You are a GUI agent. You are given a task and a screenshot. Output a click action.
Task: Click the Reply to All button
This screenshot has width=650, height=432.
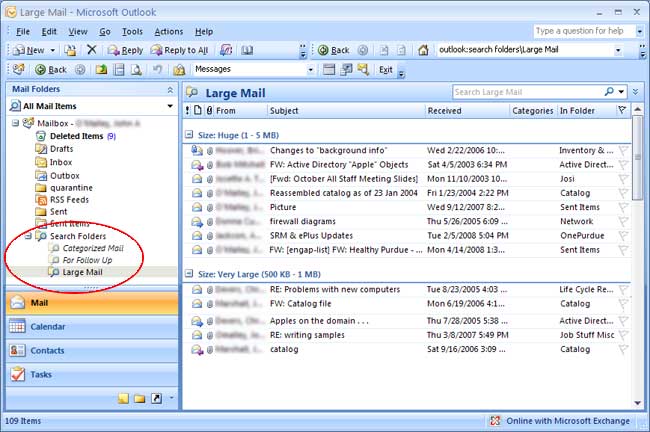[180, 50]
